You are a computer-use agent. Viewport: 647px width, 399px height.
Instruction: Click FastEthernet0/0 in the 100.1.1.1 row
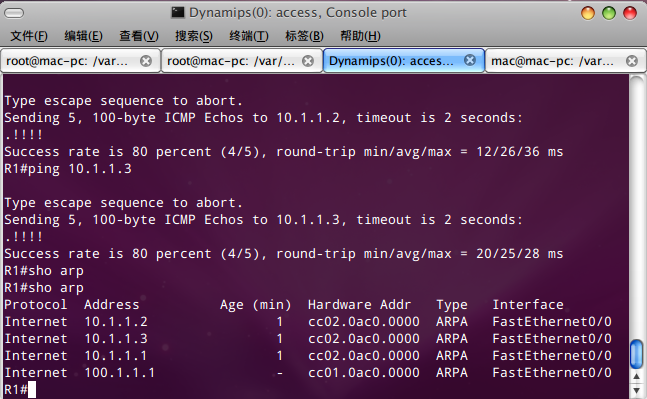pos(552,373)
